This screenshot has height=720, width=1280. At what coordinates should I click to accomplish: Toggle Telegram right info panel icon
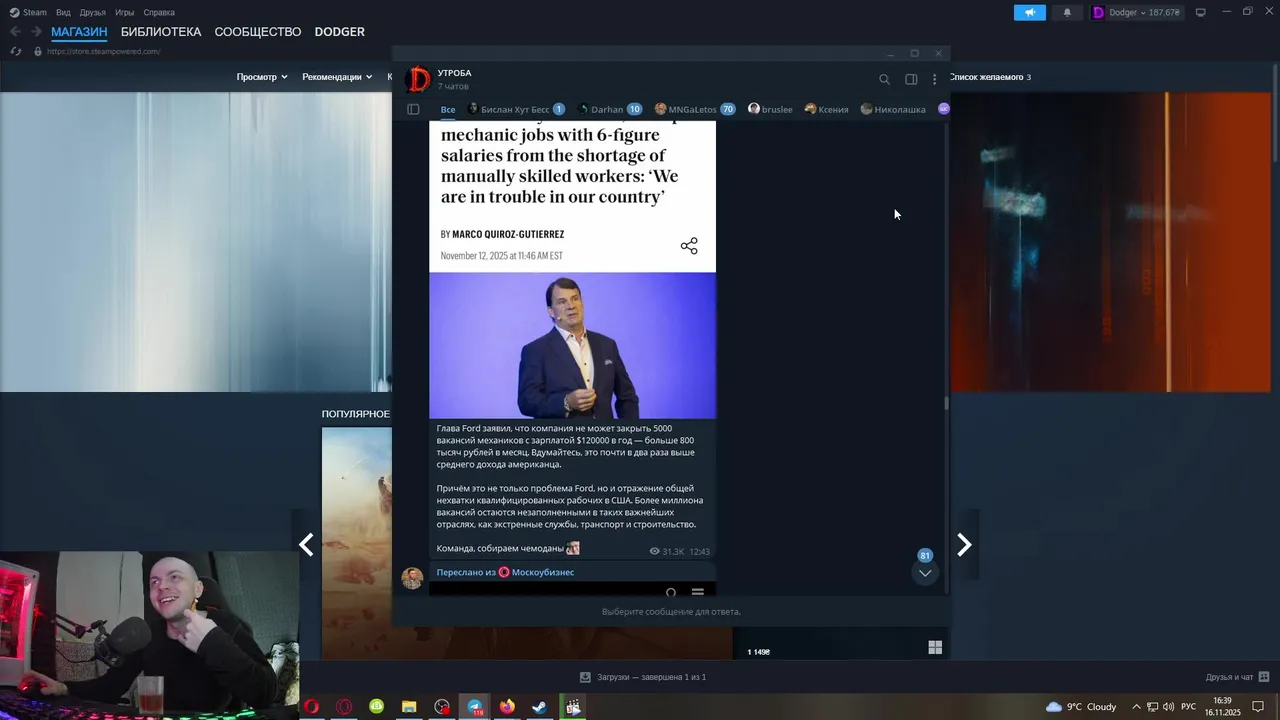(x=911, y=79)
